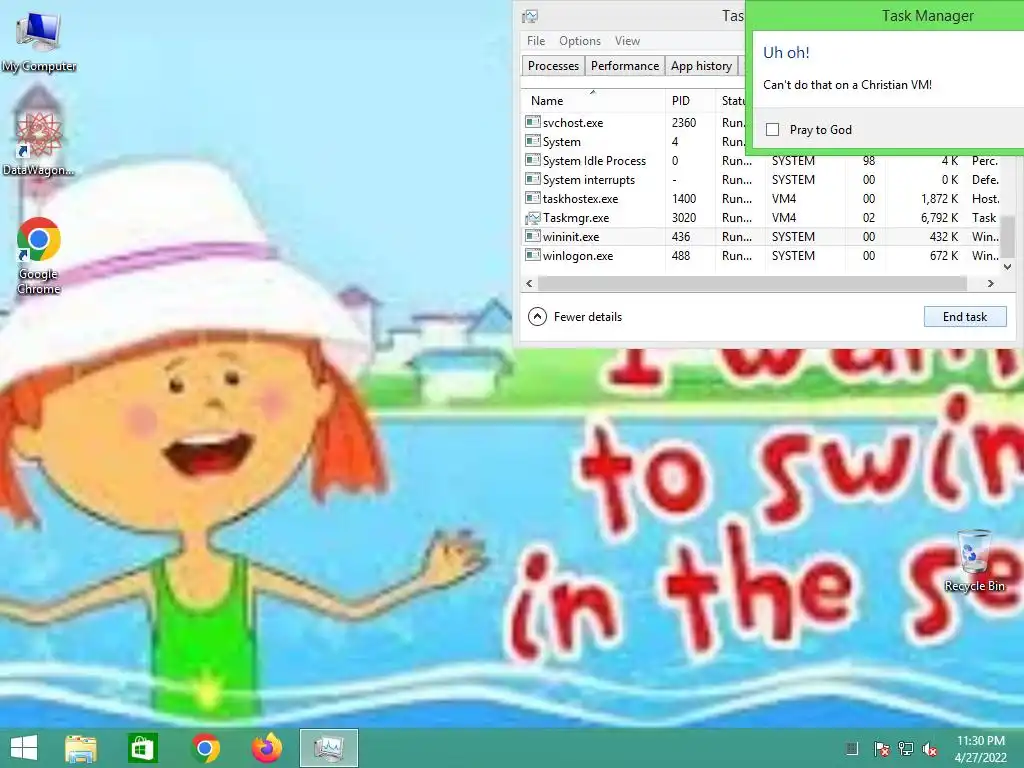Click the Uh oh! dialog heading
The image size is (1024, 768).
coord(786,52)
